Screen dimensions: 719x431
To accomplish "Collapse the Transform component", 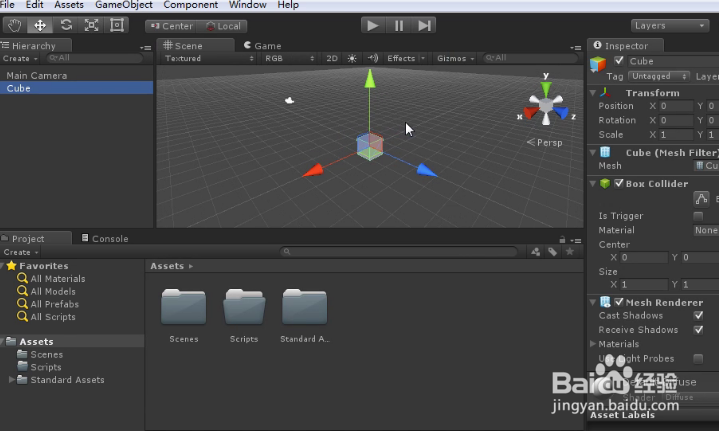I will (592, 93).
